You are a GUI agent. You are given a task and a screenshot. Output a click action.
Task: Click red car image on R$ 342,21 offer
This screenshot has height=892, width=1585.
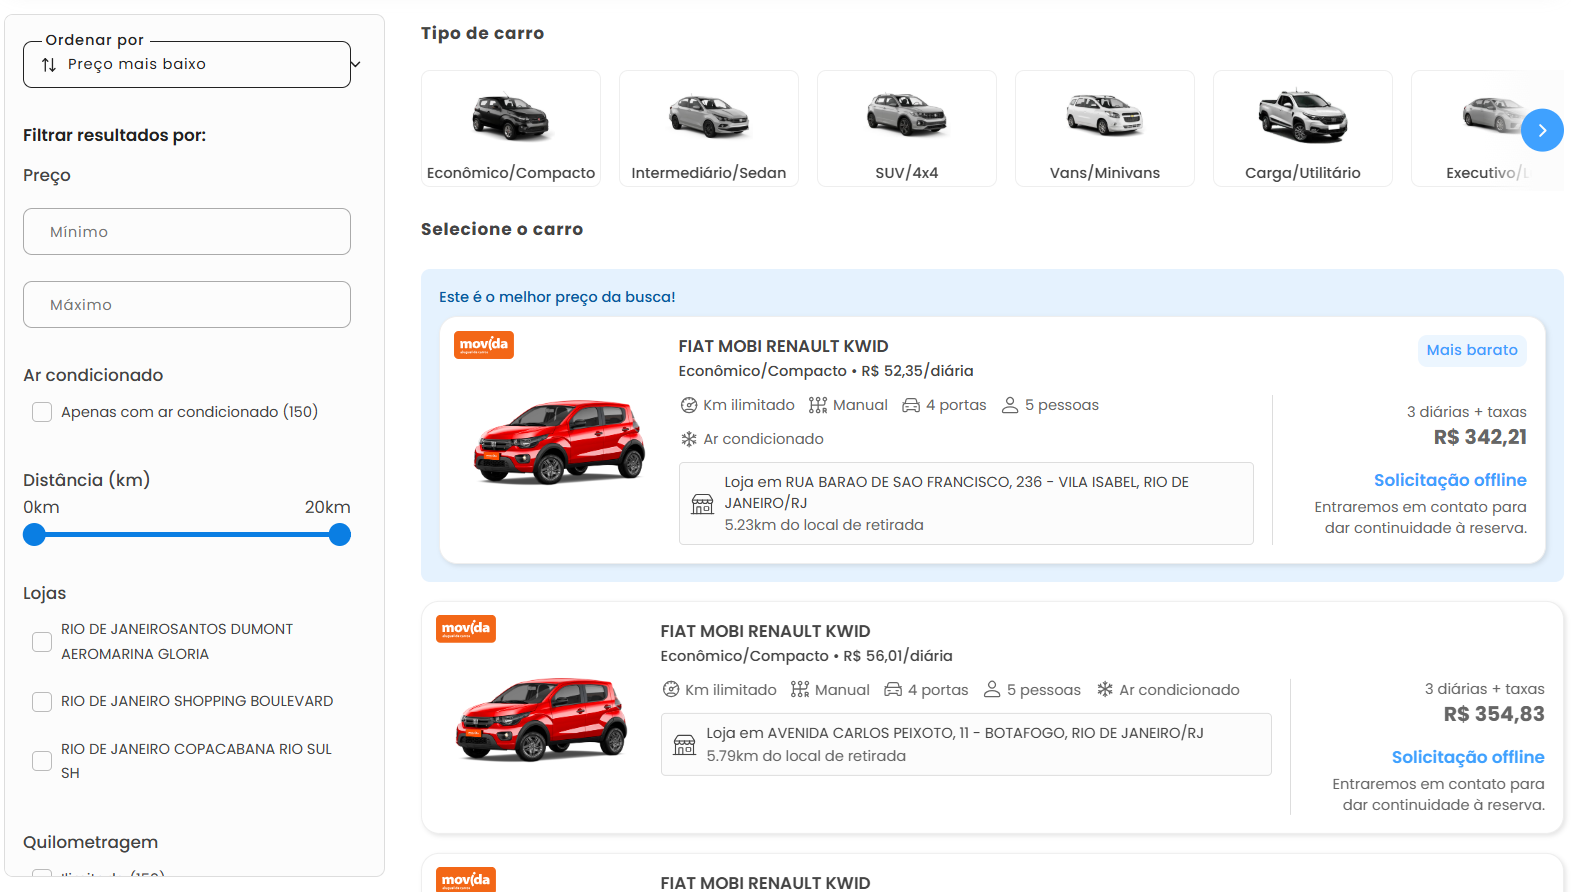560,441
